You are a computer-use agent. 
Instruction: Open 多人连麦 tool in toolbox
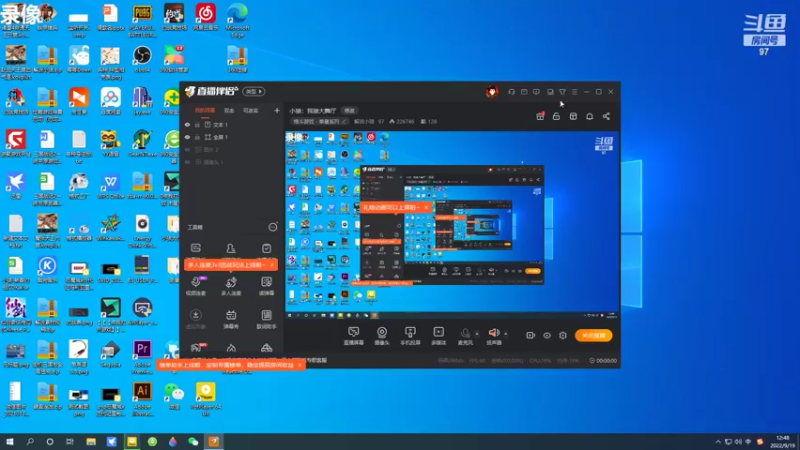click(231, 286)
